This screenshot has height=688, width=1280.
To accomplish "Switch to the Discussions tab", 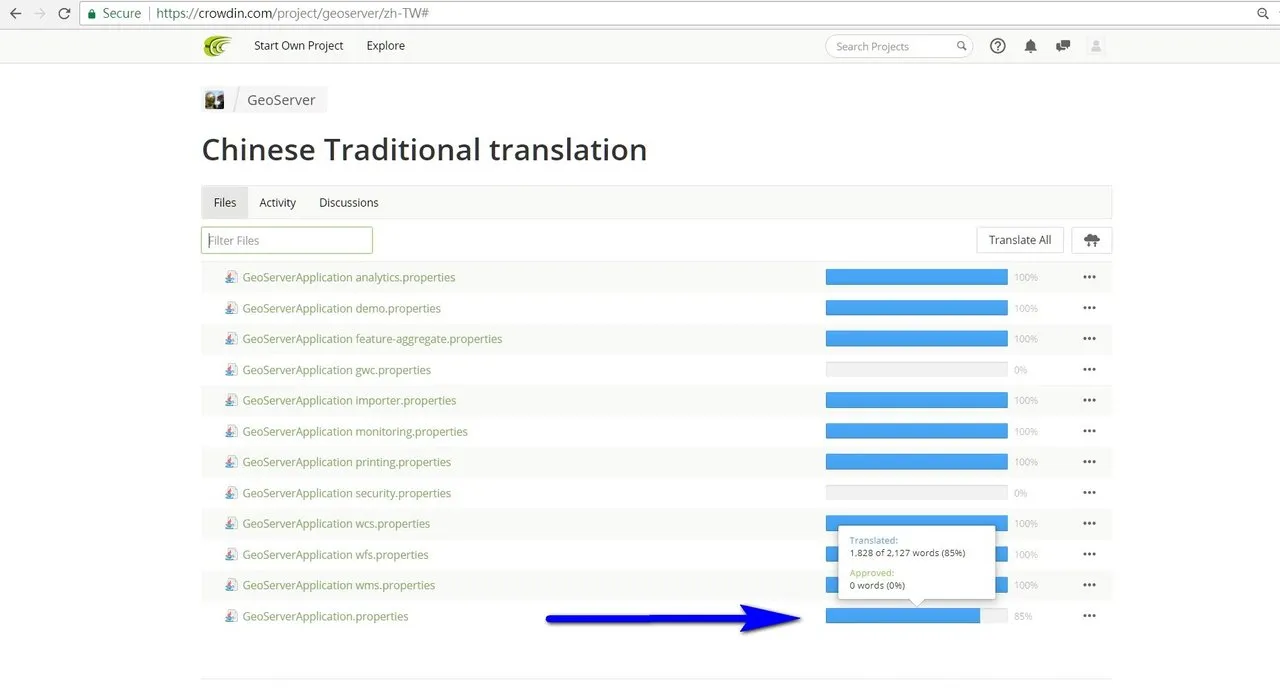I will (349, 202).
